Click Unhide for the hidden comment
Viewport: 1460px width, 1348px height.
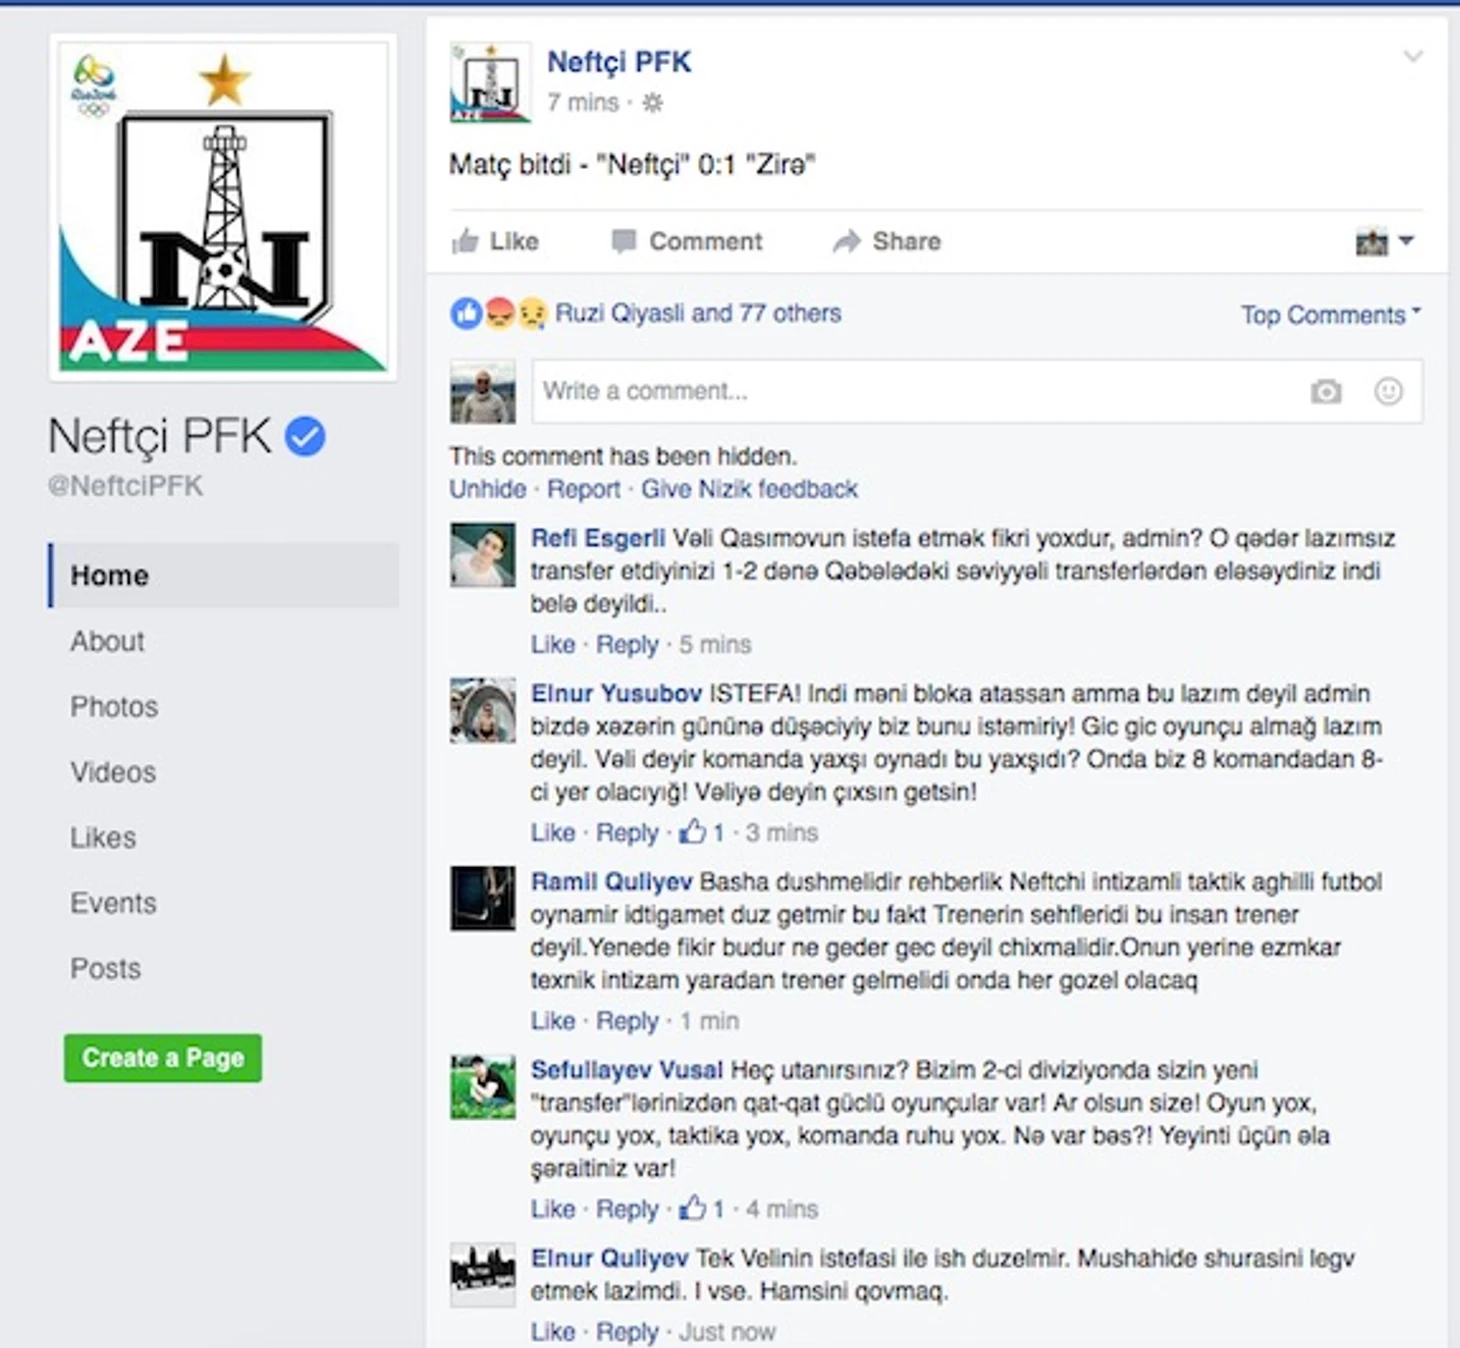(487, 489)
